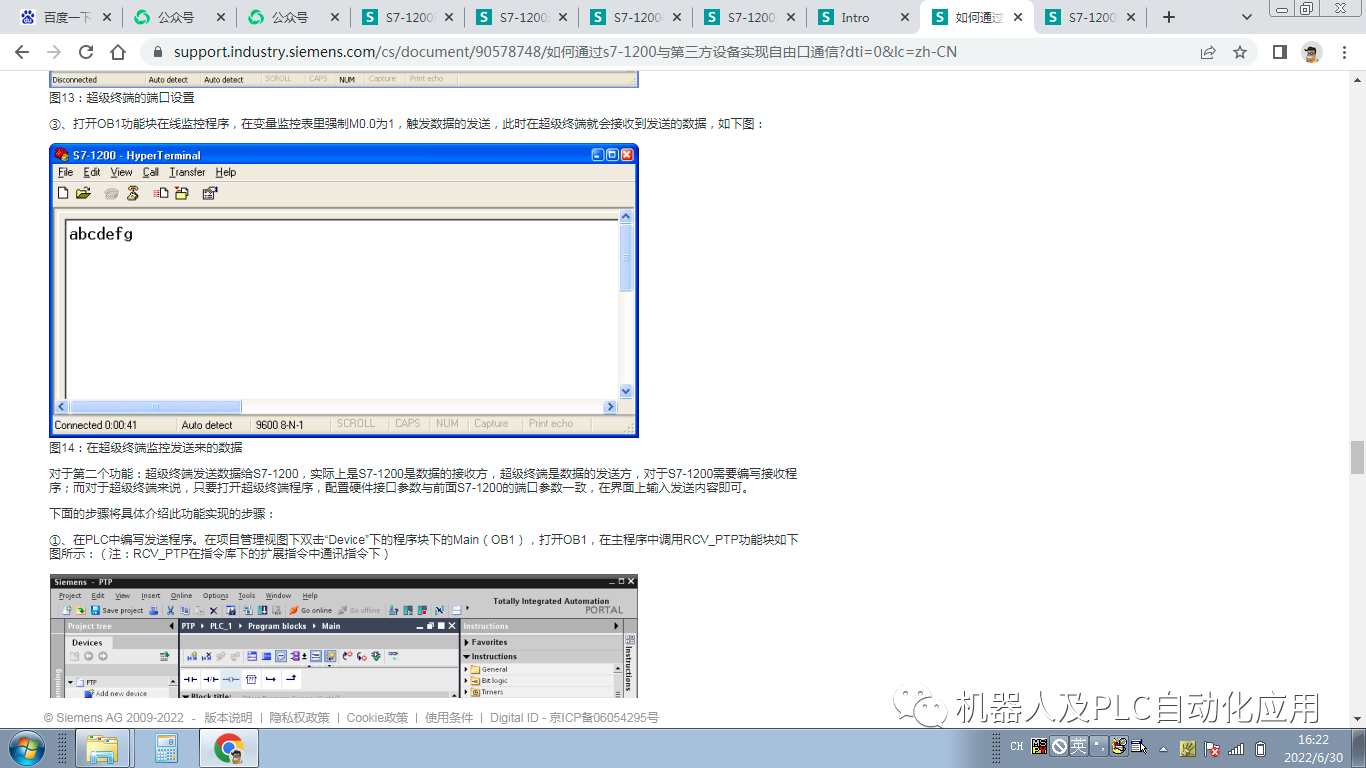This screenshot has height=768, width=1366.
Task: Click Save project in TIA Portal screenshot
Action: (117, 610)
